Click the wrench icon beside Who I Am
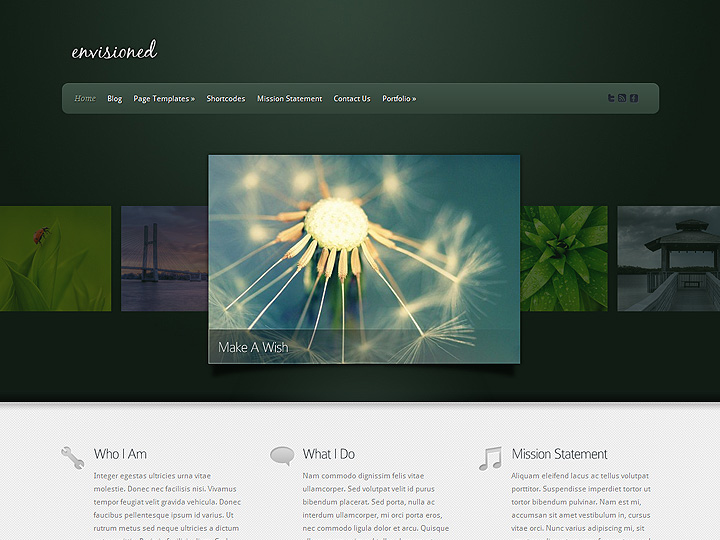 pyautogui.click(x=72, y=457)
